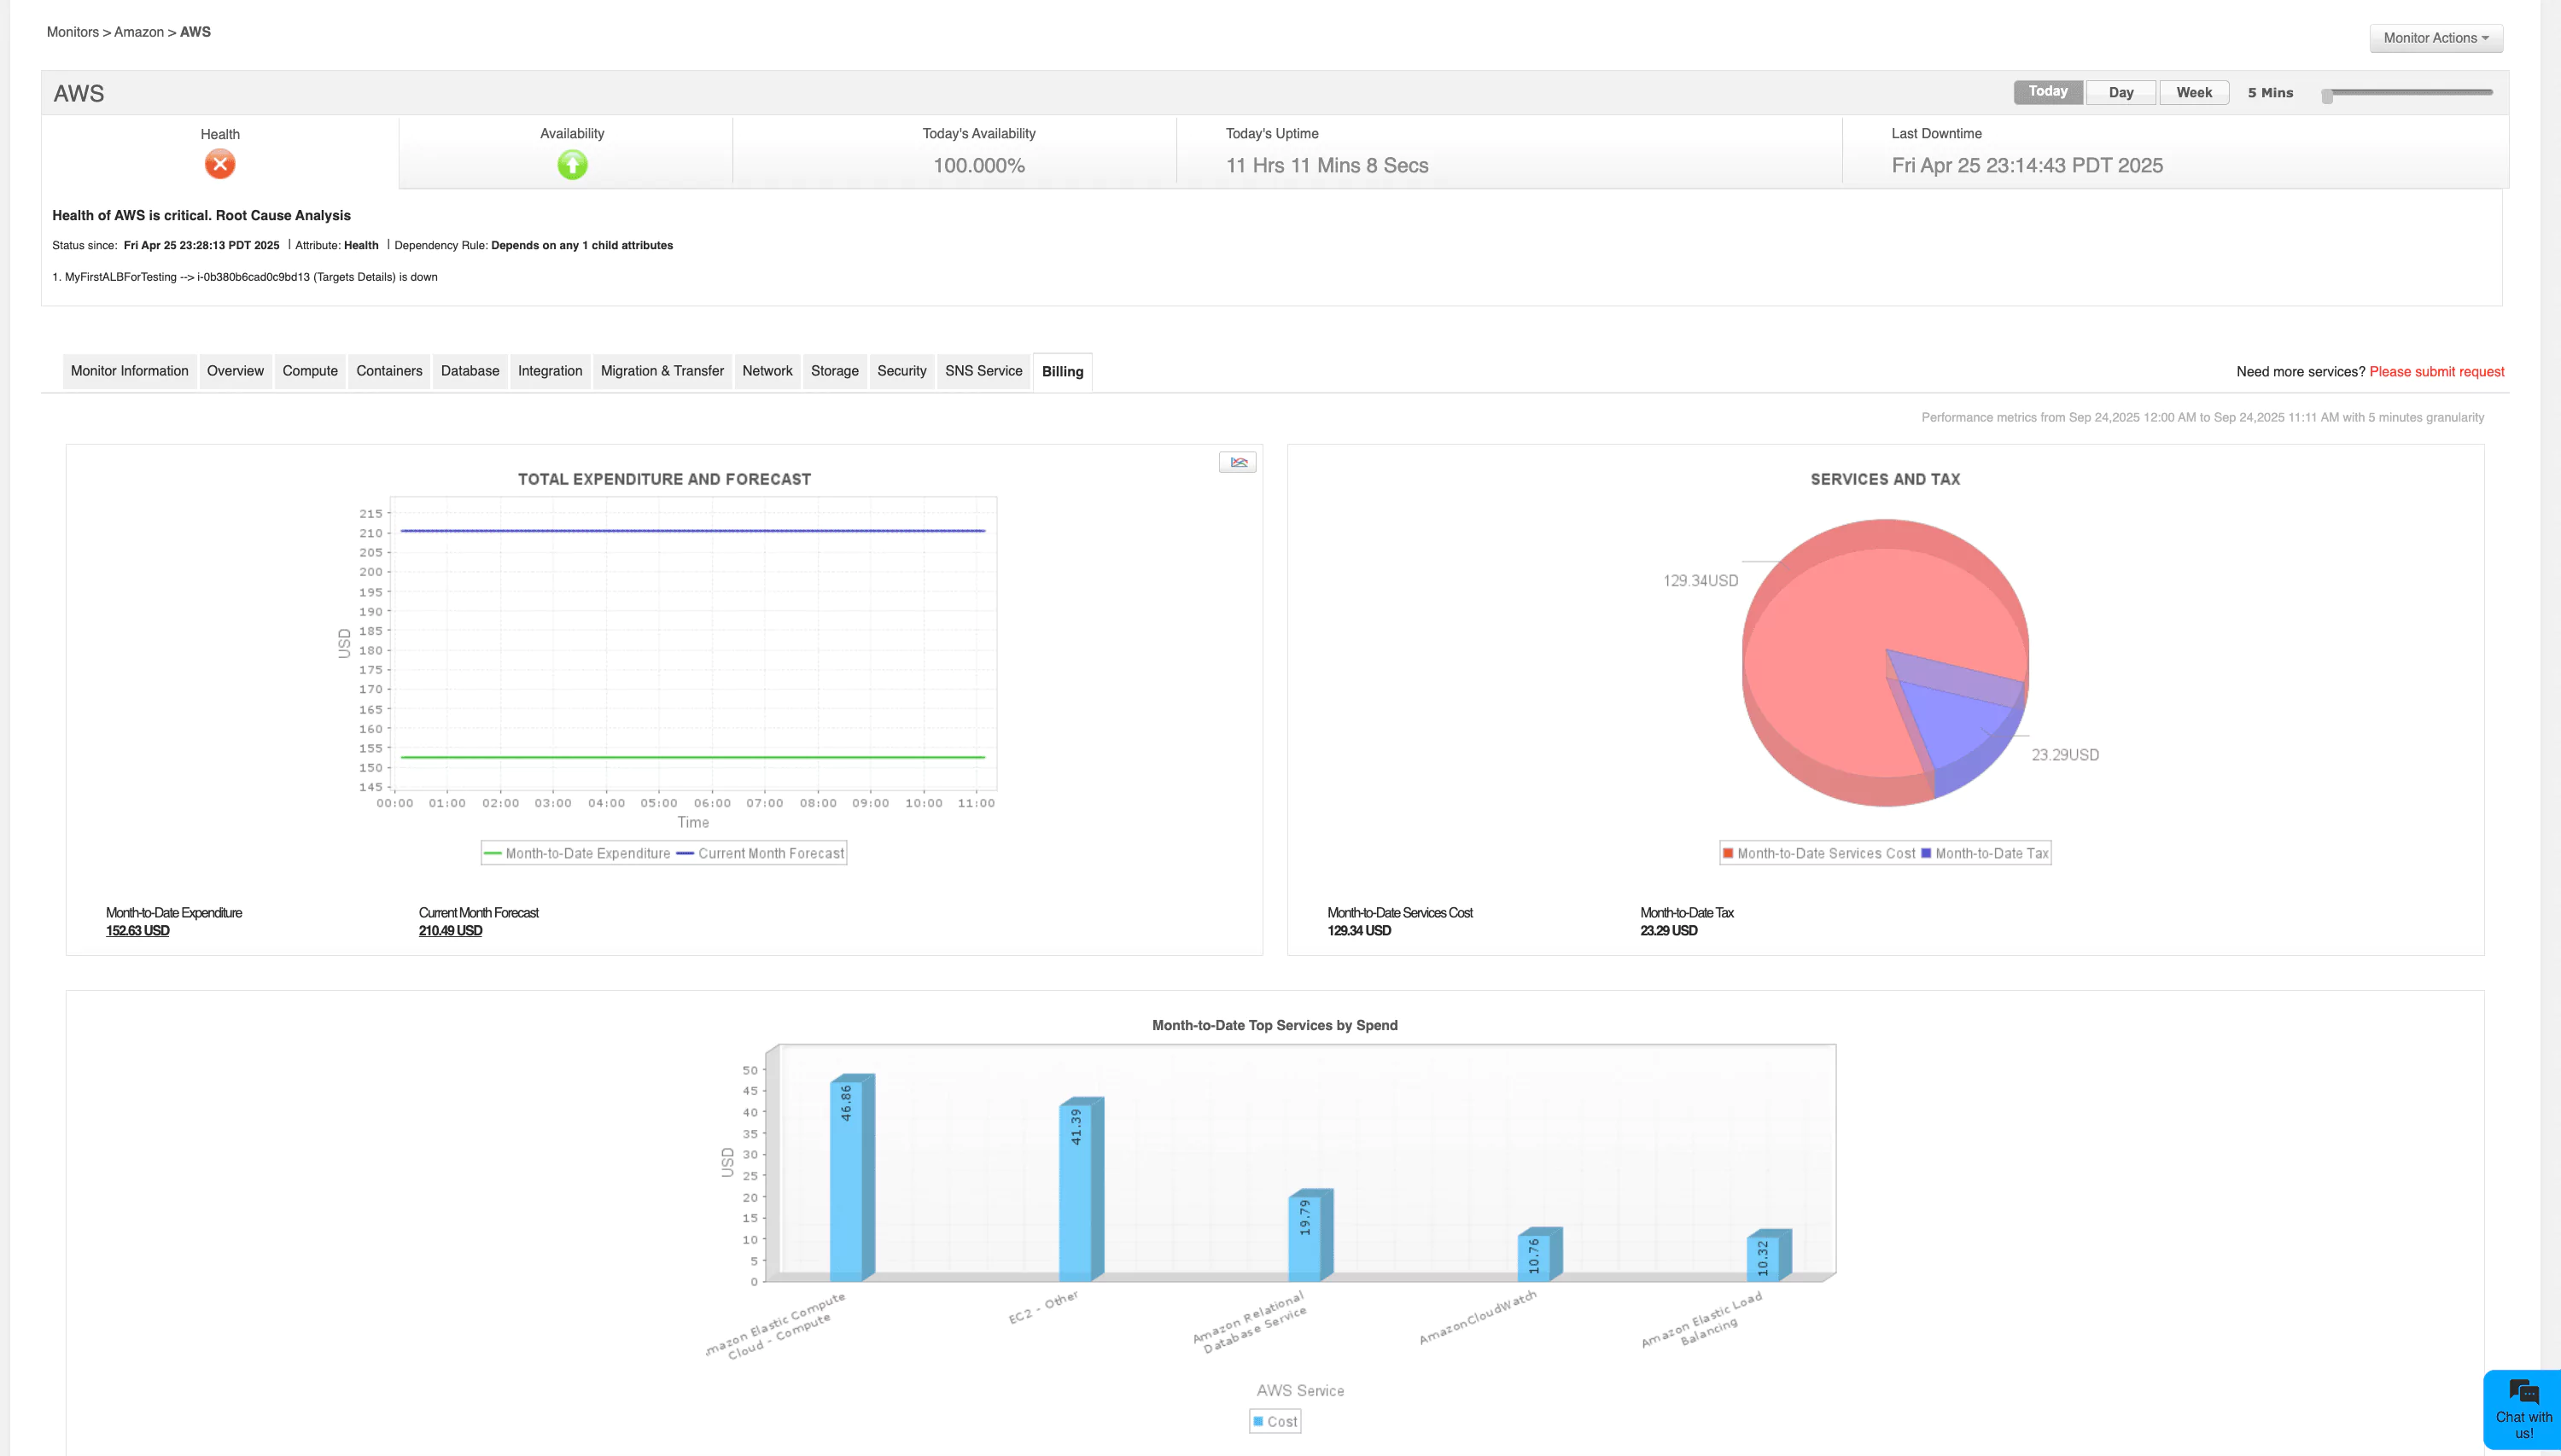Open the 152.63 USD expenditure details link
This screenshot has height=1456, width=2561.
tap(137, 930)
